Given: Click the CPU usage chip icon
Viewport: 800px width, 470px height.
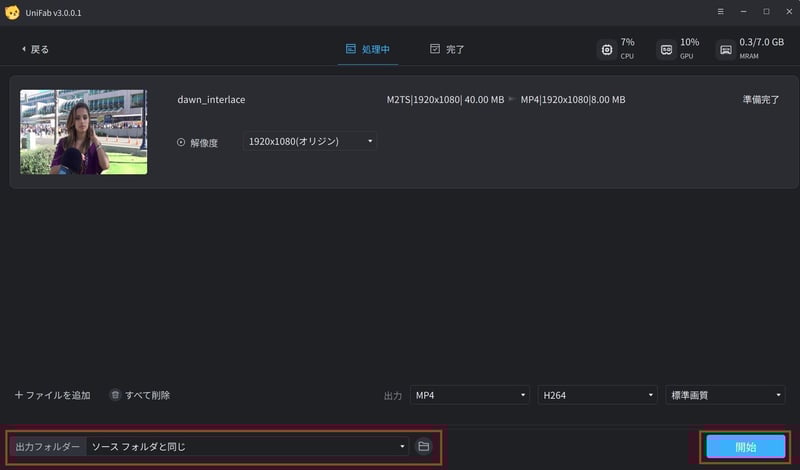Looking at the screenshot, I should pyautogui.click(x=606, y=49).
